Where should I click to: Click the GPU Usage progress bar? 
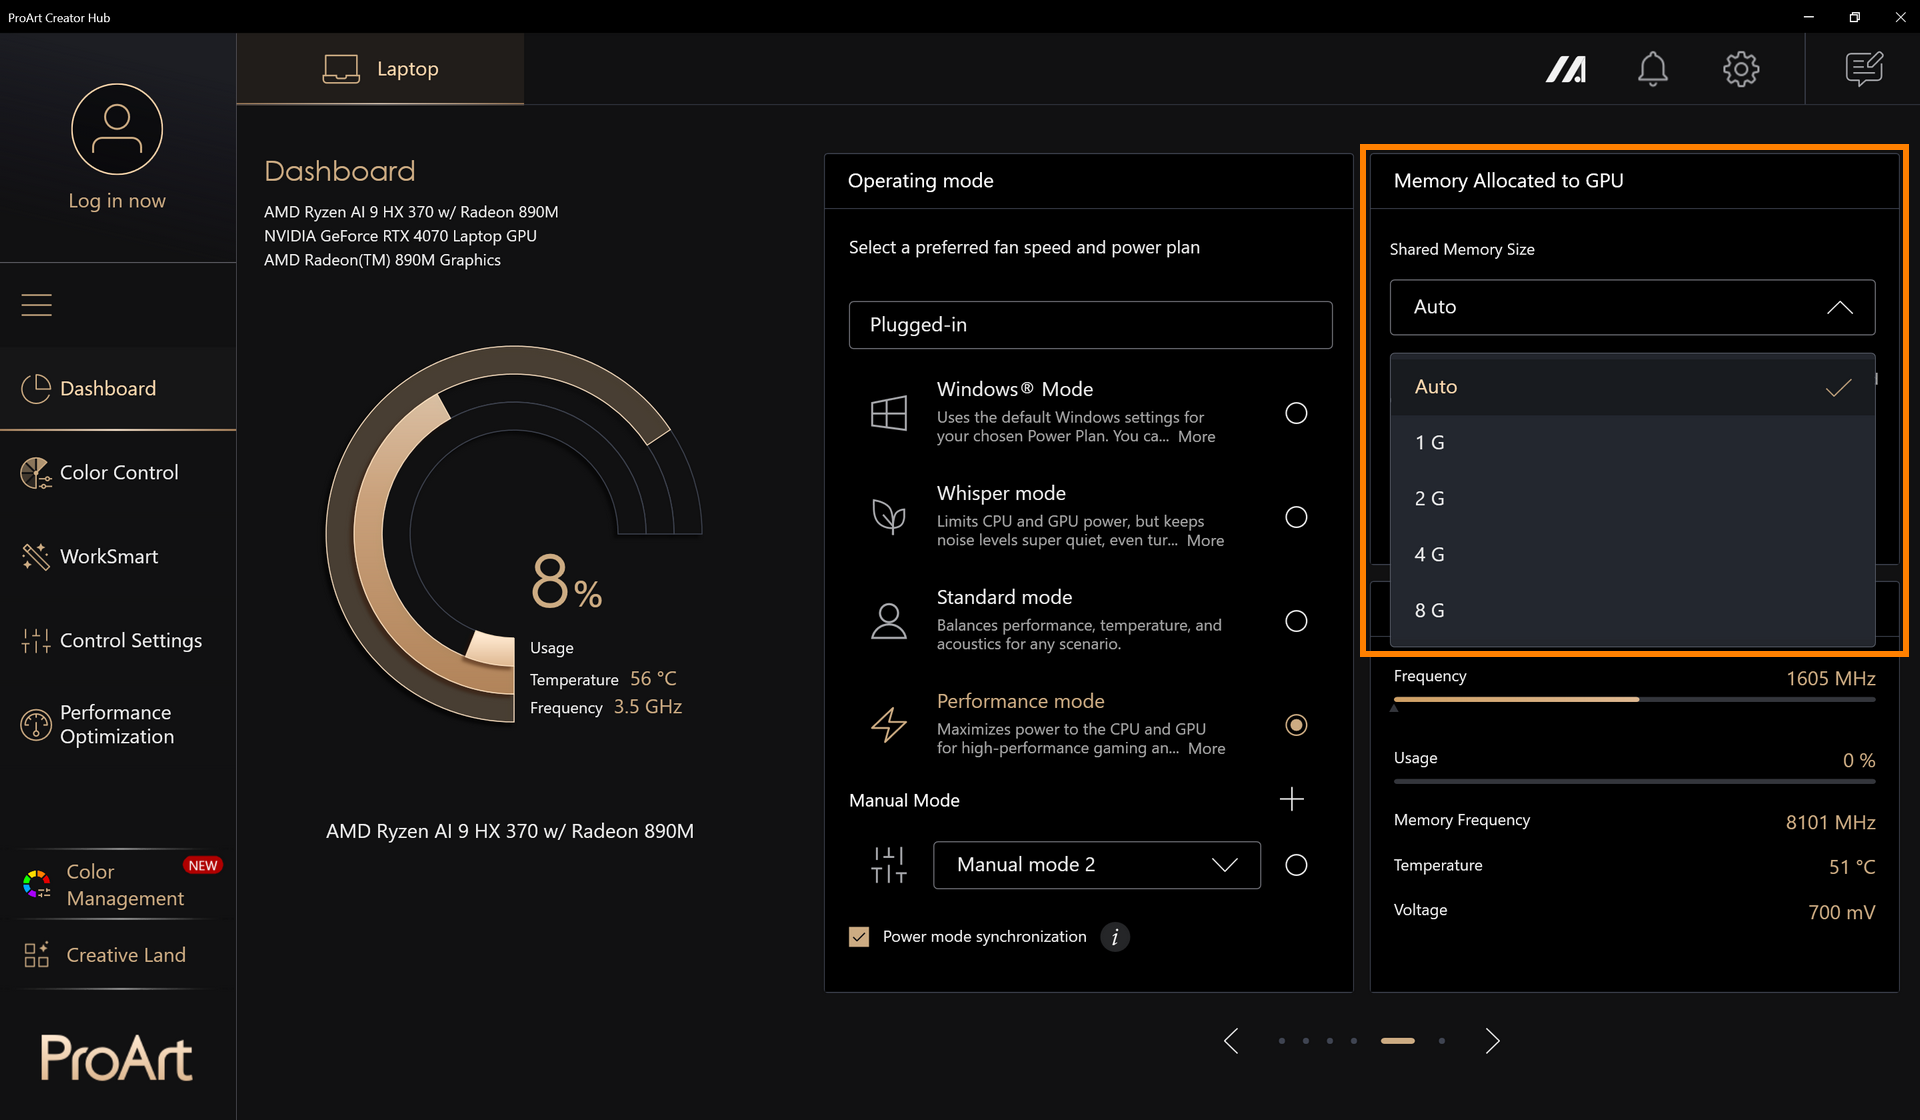click(1634, 781)
